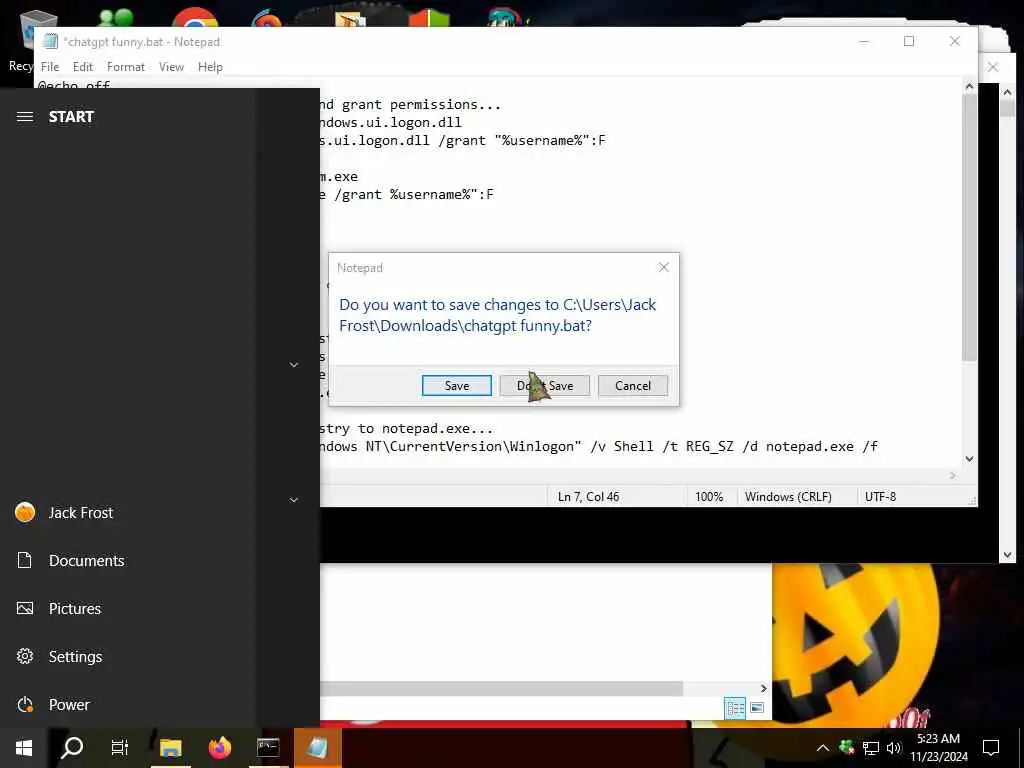
Task: Click the Notepad vertical scrollbar thumb
Action: (x=969, y=227)
